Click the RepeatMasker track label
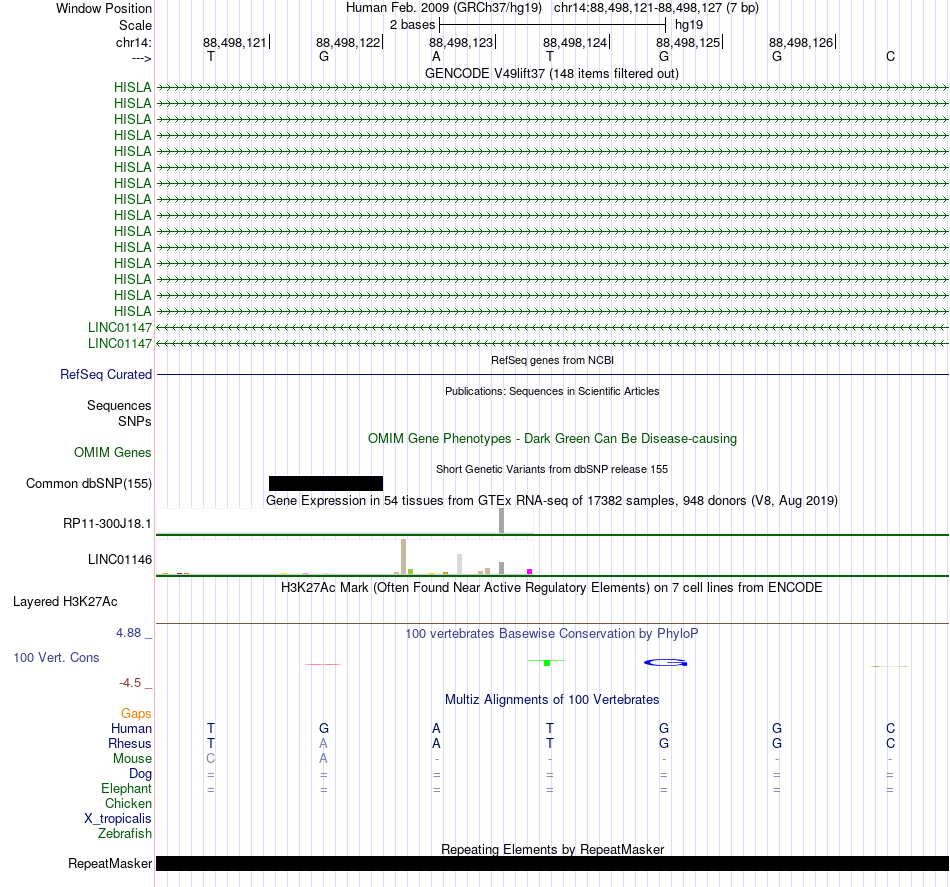The height and width of the screenshot is (887, 950). tap(110, 863)
